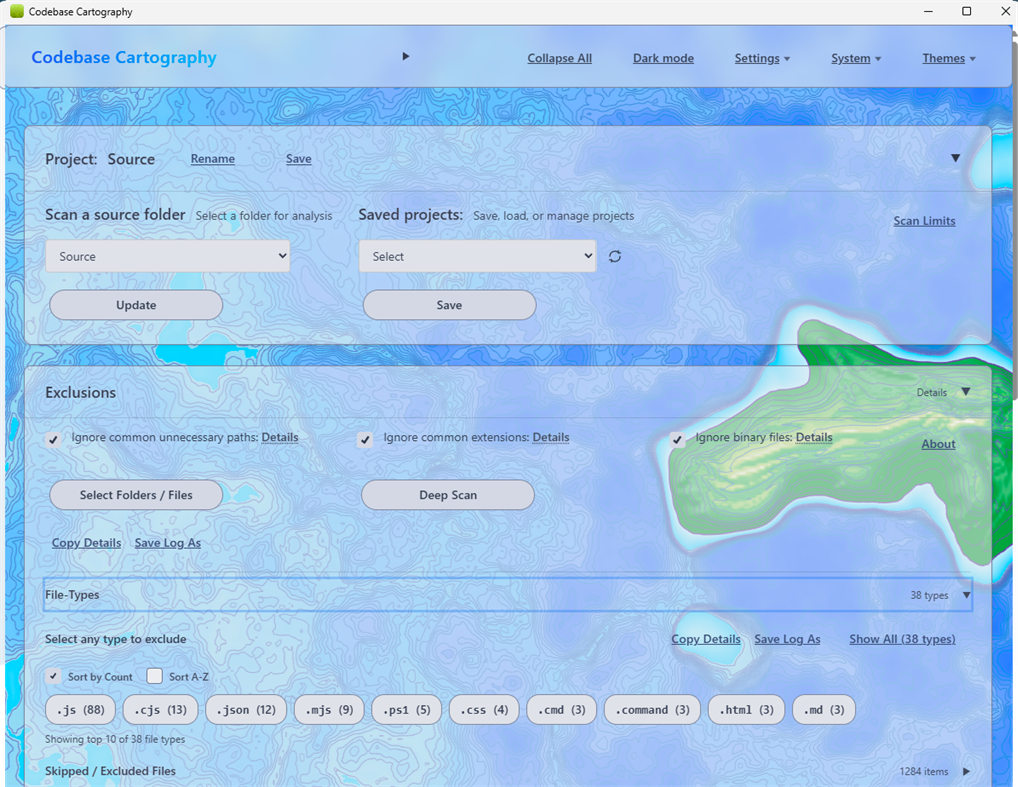Open Details for common extensions

551,437
